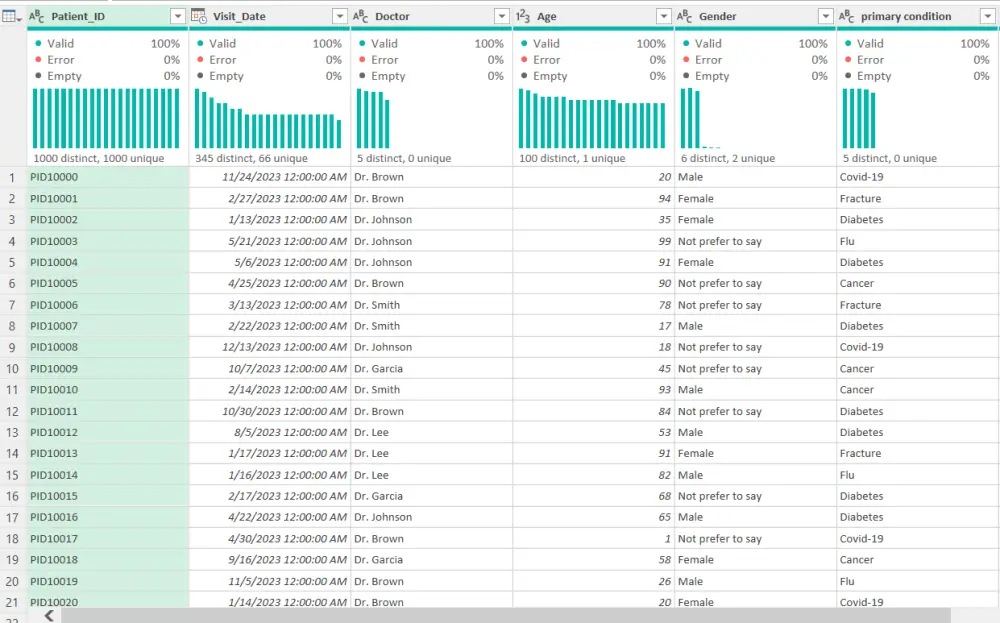
Task: Click the whole number type icon for Age
Action: point(523,16)
